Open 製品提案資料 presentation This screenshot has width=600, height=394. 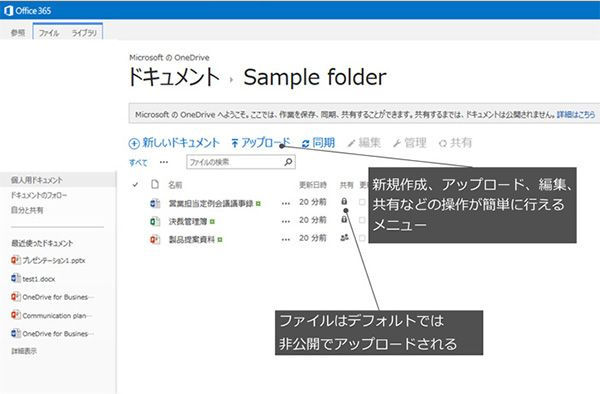click(x=192, y=239)
